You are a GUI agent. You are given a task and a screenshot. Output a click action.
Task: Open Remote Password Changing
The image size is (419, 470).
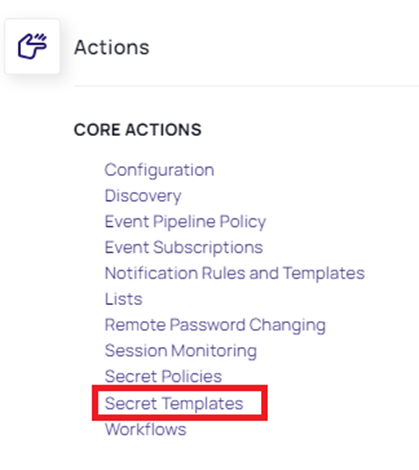point(215,325)
